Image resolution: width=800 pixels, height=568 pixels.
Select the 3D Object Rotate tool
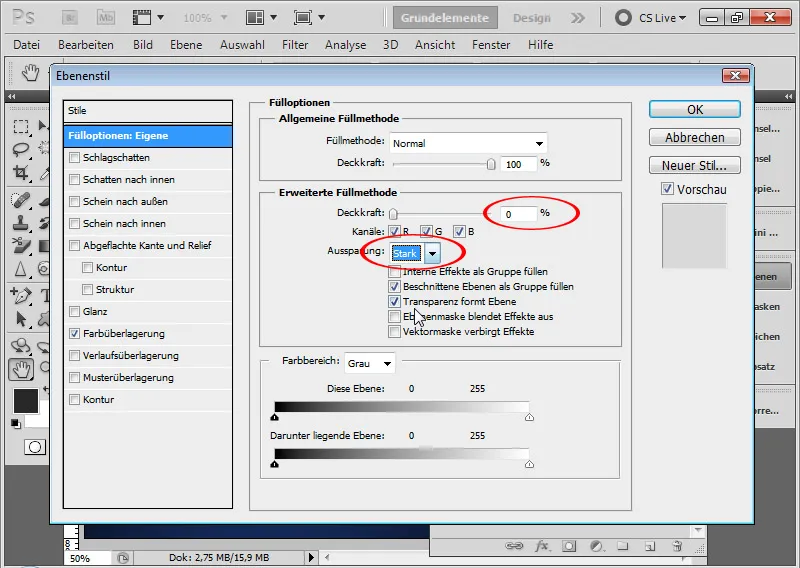21,345
